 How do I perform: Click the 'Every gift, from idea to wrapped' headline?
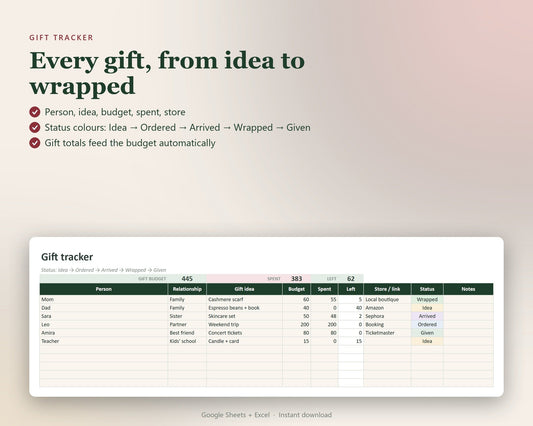(167, 73)
